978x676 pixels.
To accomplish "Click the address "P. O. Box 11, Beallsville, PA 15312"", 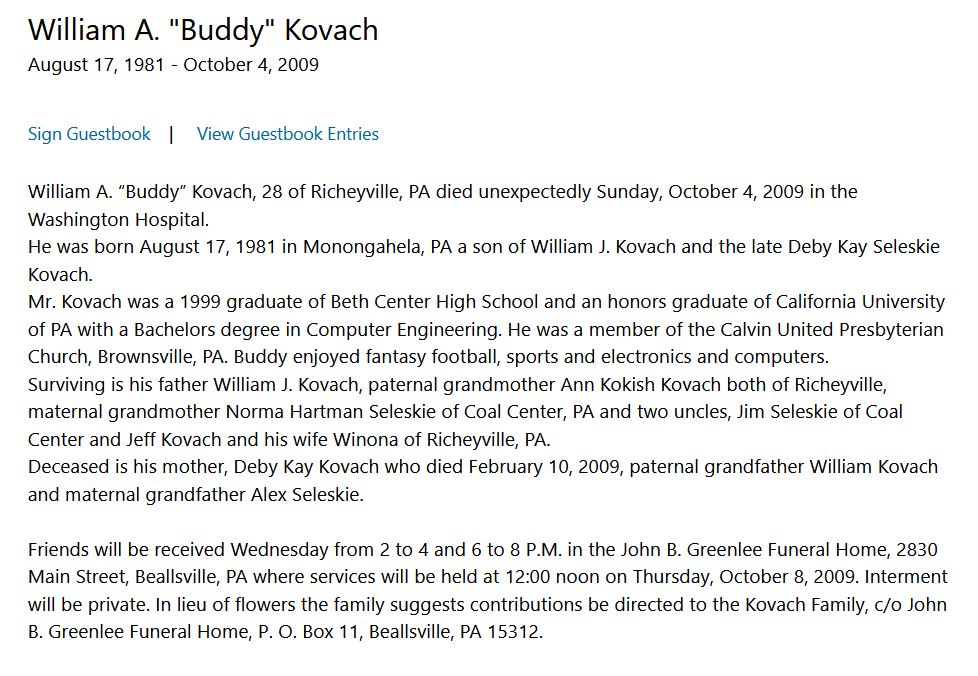I will coord(400,632).
